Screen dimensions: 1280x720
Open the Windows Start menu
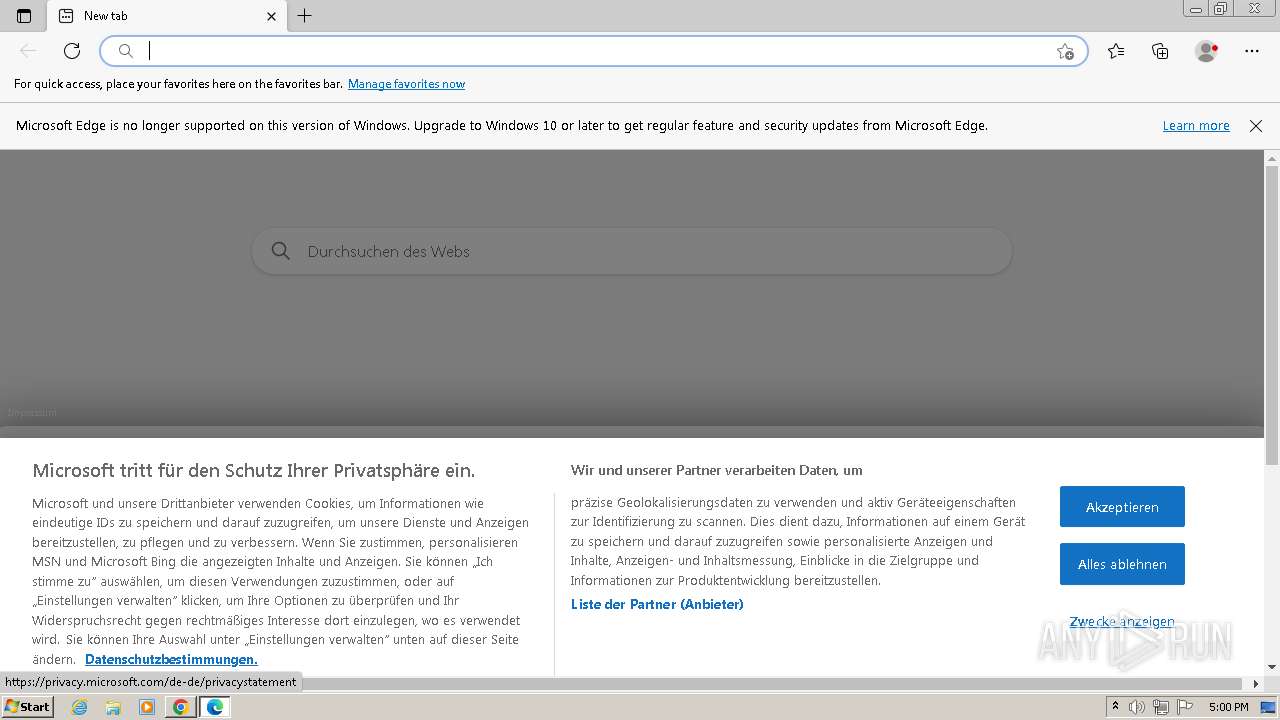click(27, 707)
